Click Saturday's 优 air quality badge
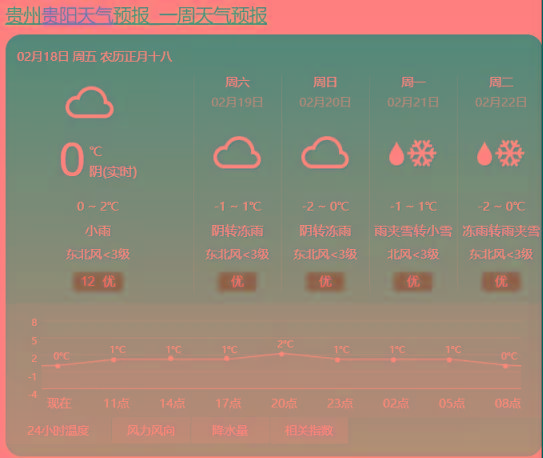 [x=237, y=281]
